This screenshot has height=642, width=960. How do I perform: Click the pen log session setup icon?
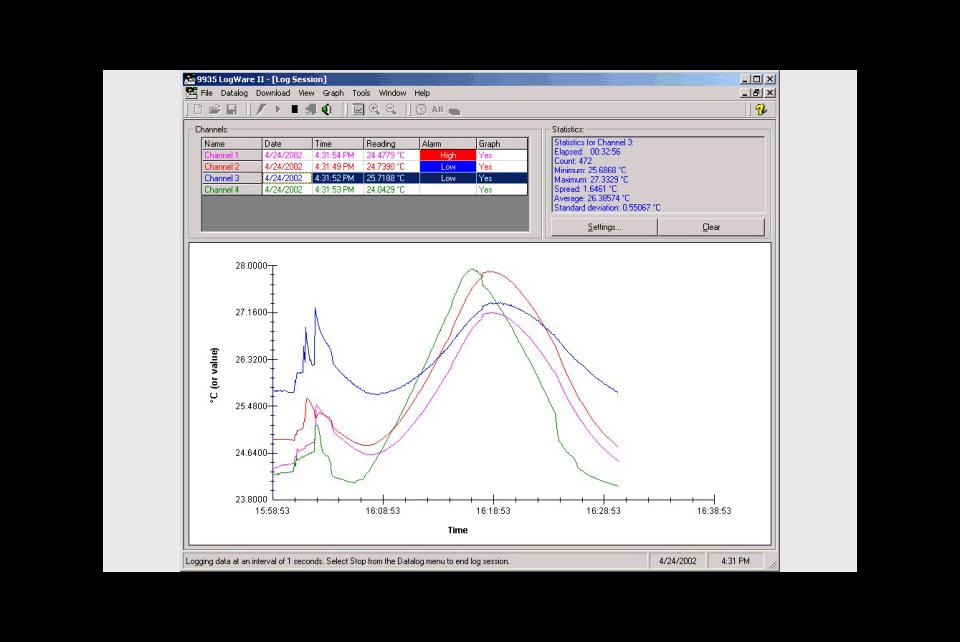click(262, 109)
